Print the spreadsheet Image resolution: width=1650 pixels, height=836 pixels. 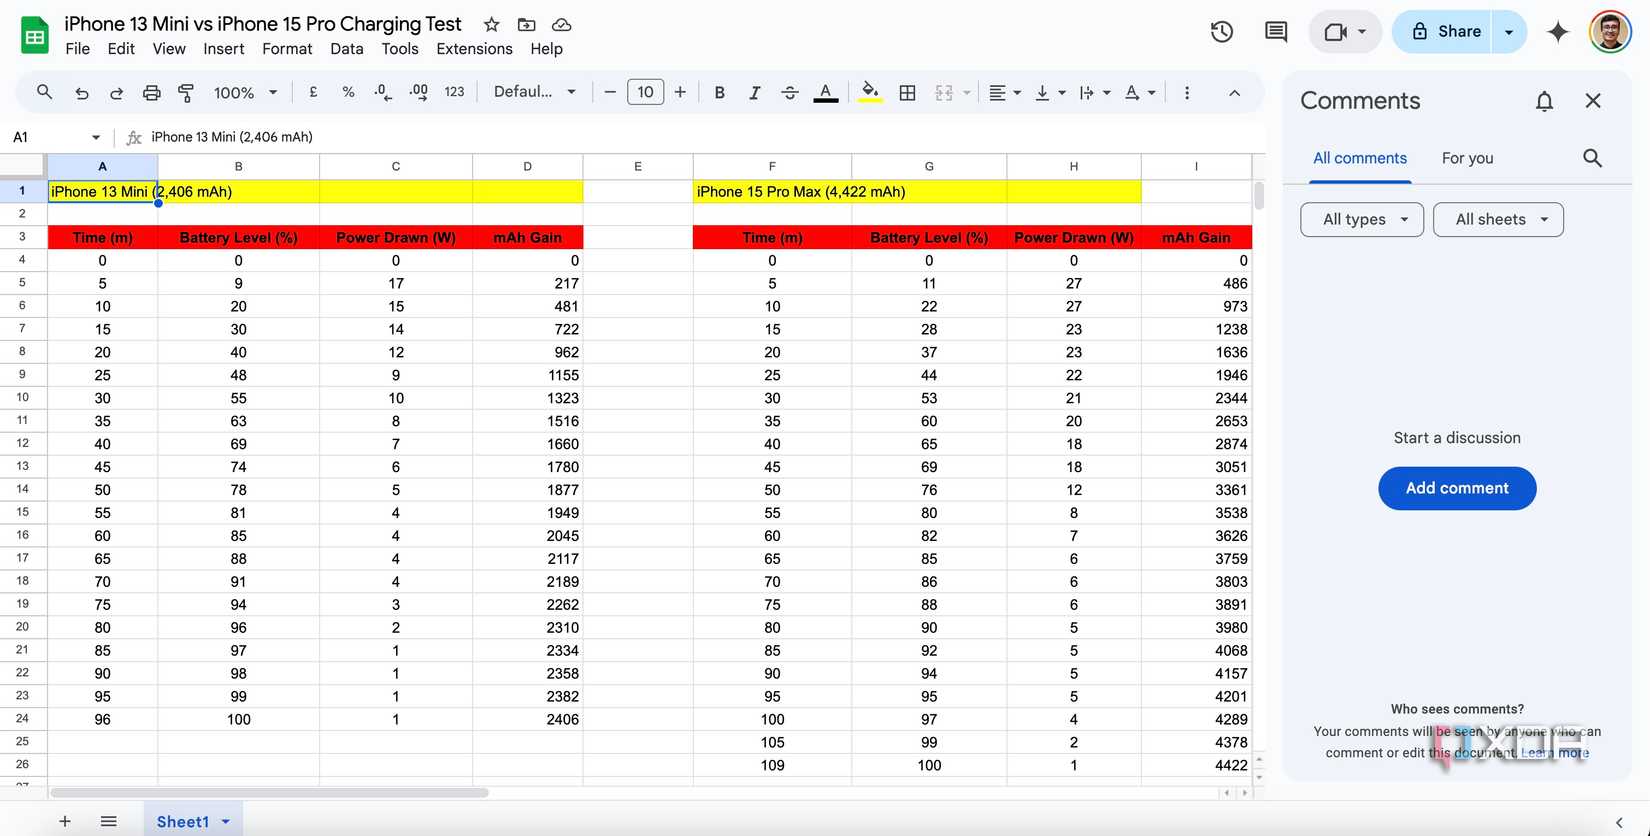151,92
